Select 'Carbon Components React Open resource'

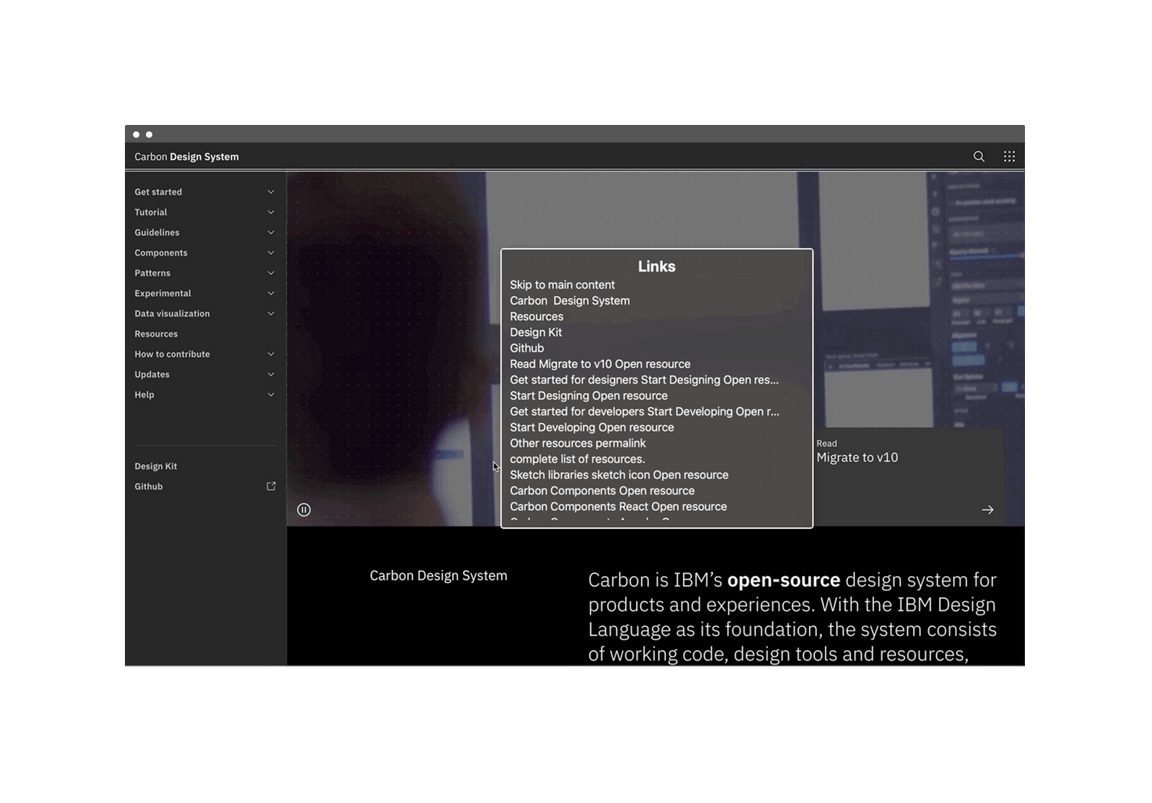click(x=618, y=507)
